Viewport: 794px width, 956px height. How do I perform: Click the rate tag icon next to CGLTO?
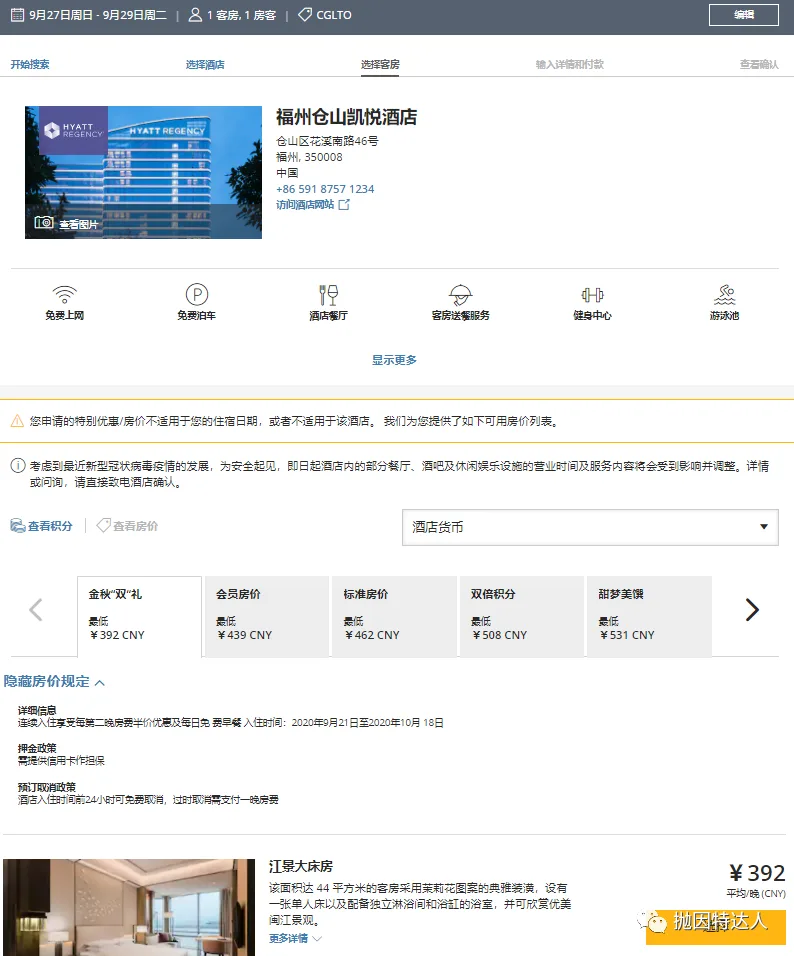[305, 15]
